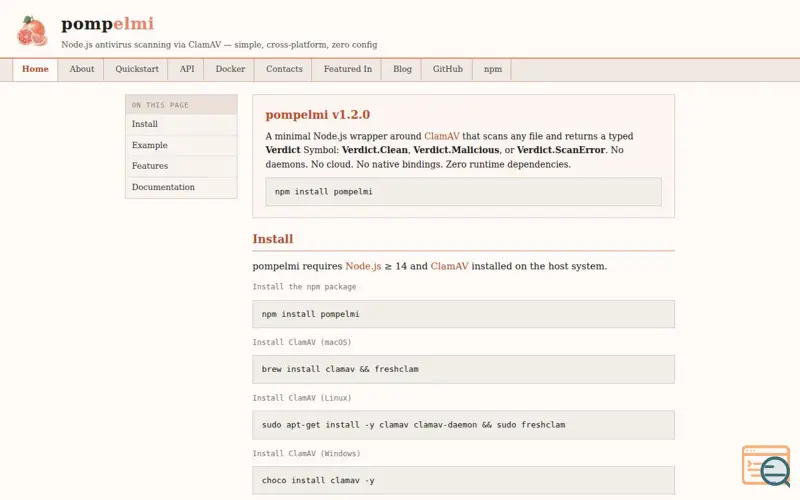The image size is (800, 500).
Task: Click the sudo apt-get install code block
Action: click(x=463, y=425)
